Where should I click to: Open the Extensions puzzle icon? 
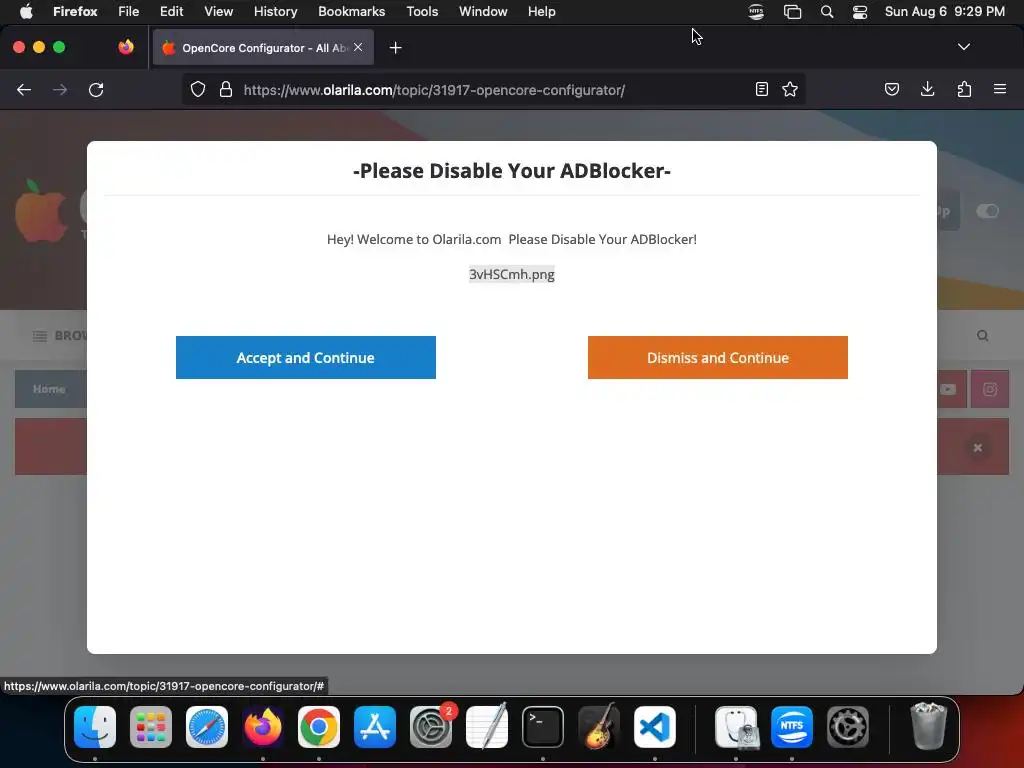tap(964, 89)
